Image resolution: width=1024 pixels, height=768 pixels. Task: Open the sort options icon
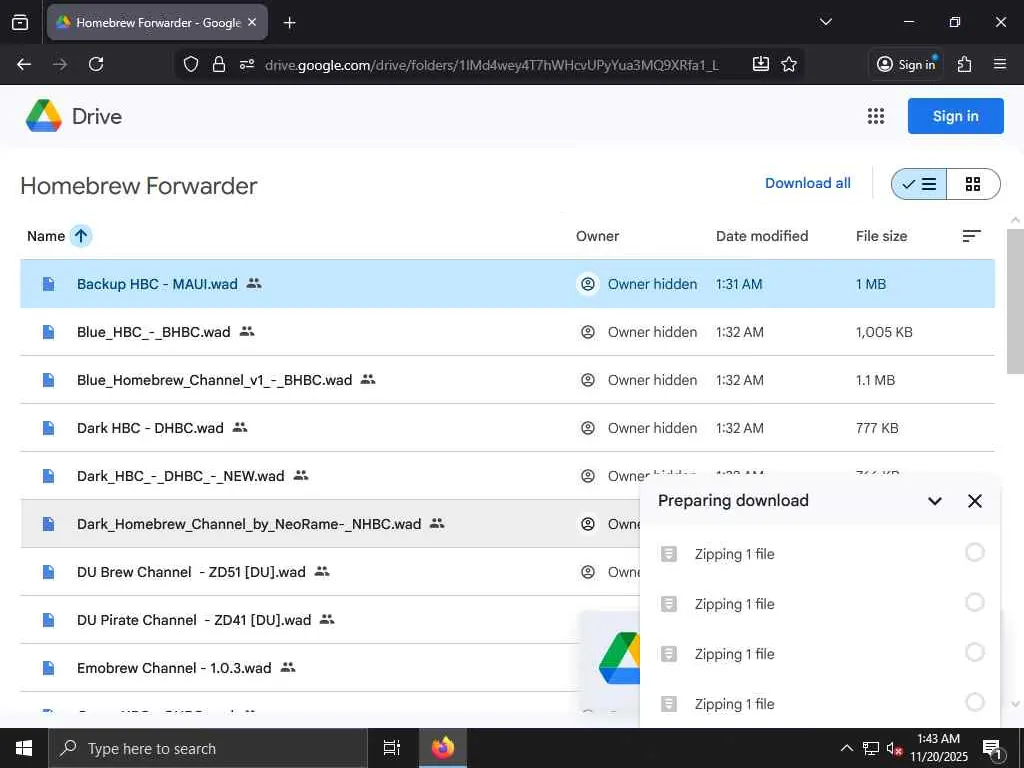(971, 236)
